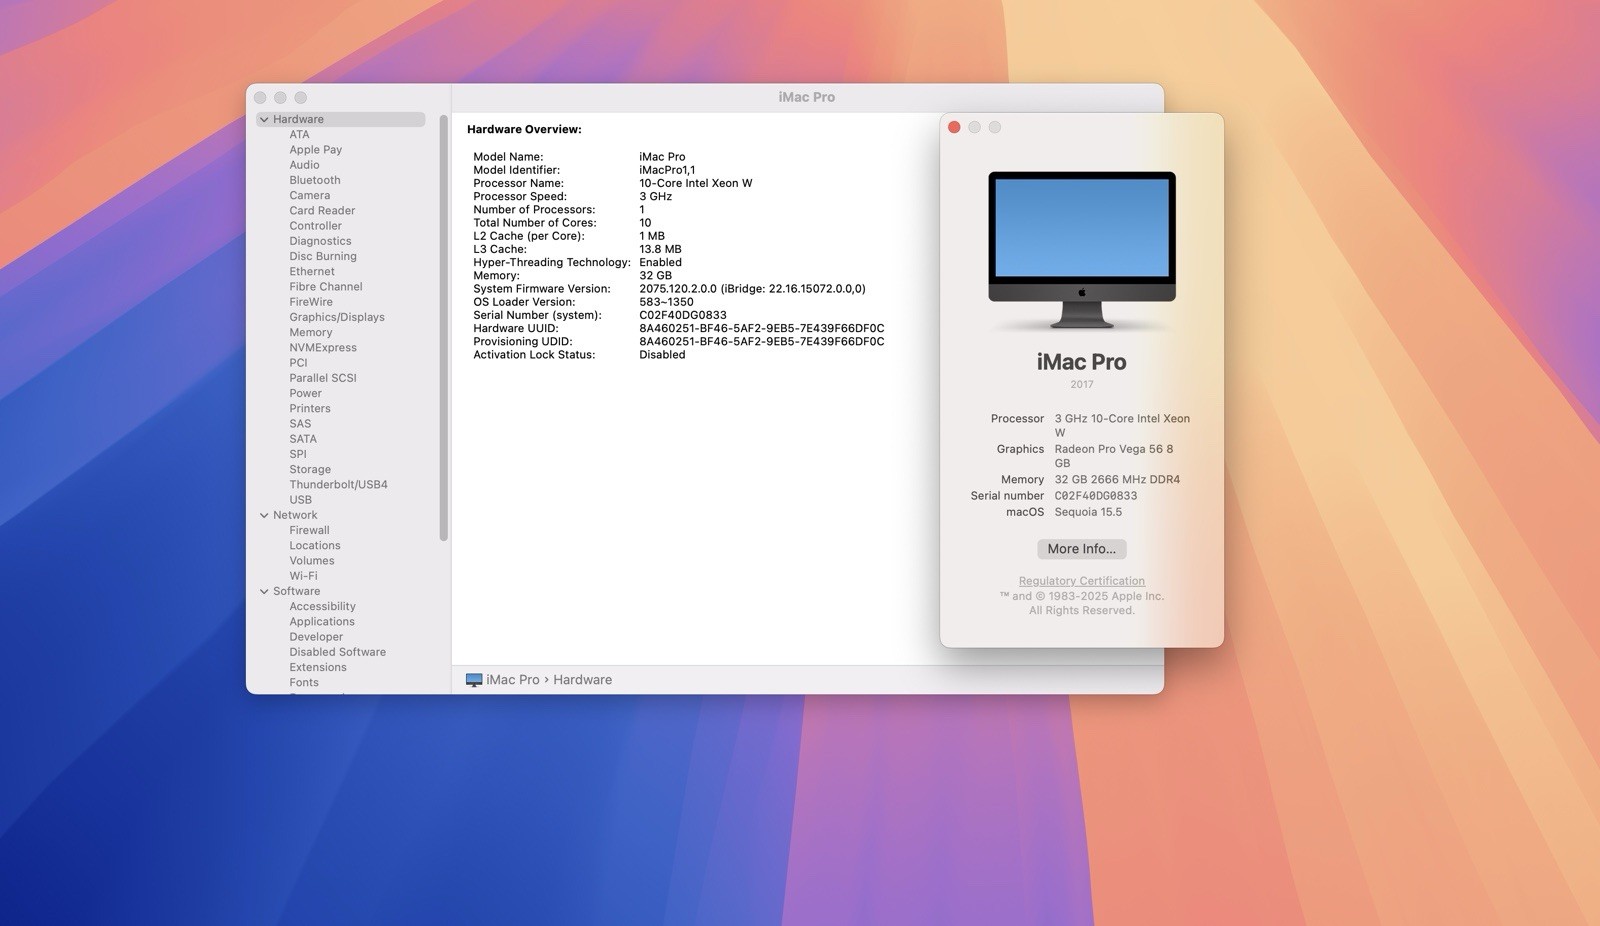Open More Info… in About This Mac
This screenshot has height=926, width=1600.
click(1082, 549)
